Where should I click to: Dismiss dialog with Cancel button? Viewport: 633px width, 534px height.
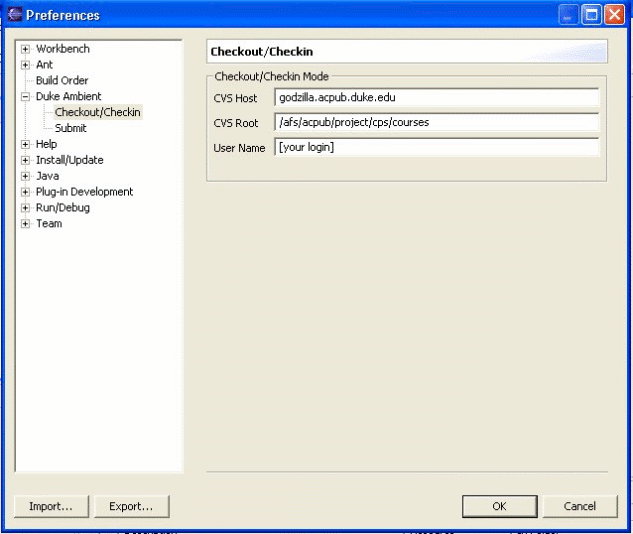coord(580,506)
